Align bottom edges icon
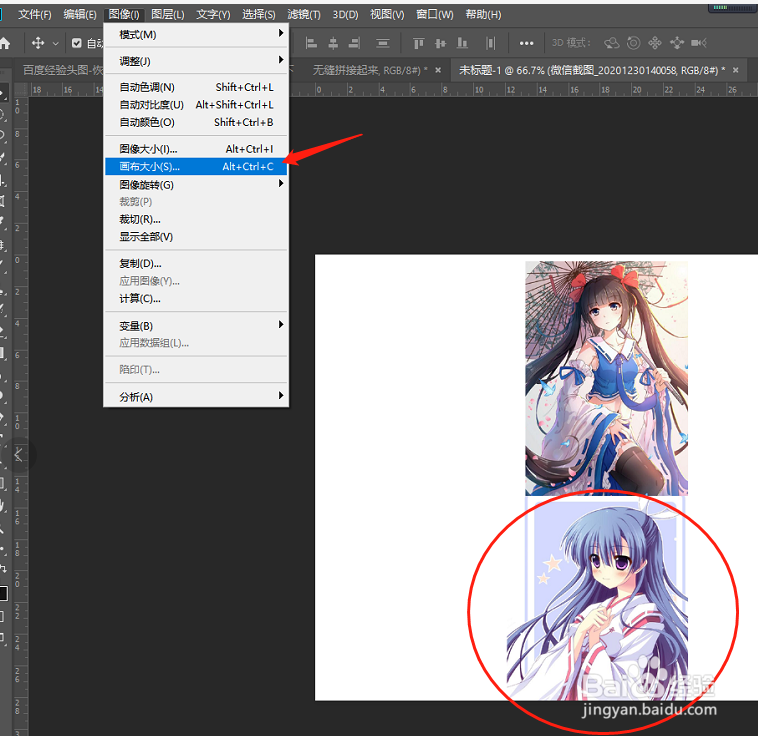The height and width of the screenshot is (736, 758). click(x=462, y=44)
